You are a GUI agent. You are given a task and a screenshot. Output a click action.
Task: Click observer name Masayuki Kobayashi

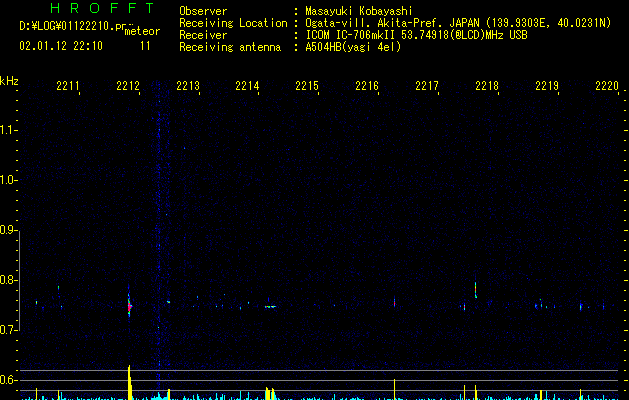(359, 11)
